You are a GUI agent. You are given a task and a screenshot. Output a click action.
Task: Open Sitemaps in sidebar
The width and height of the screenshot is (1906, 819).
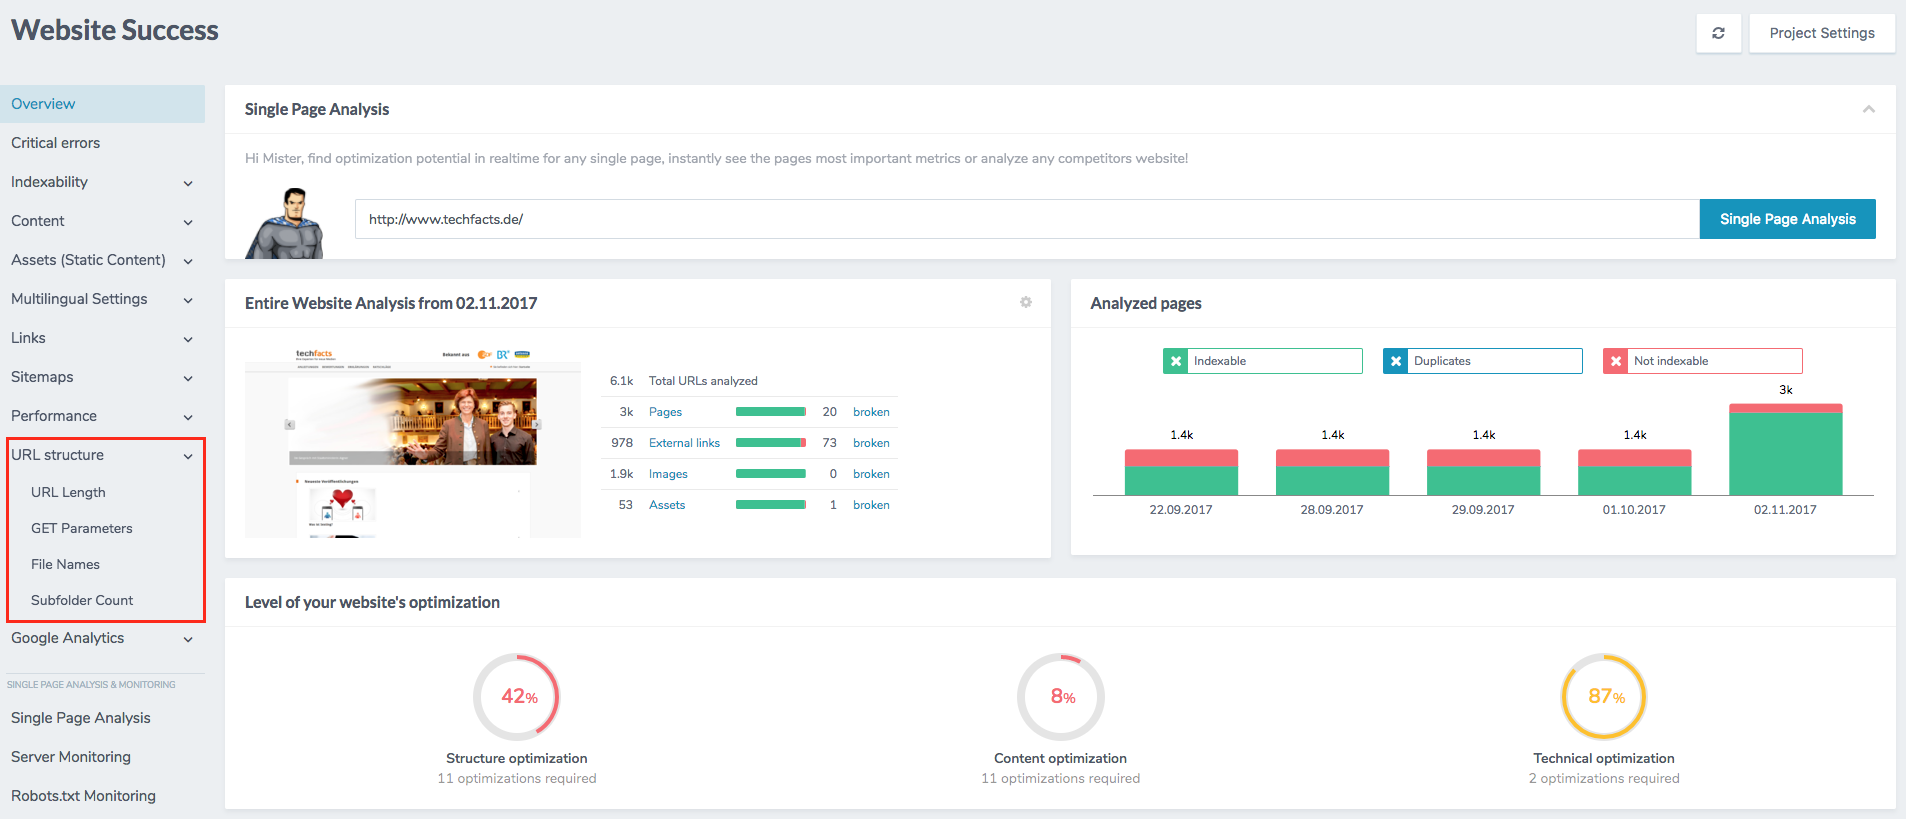point(42,377)
